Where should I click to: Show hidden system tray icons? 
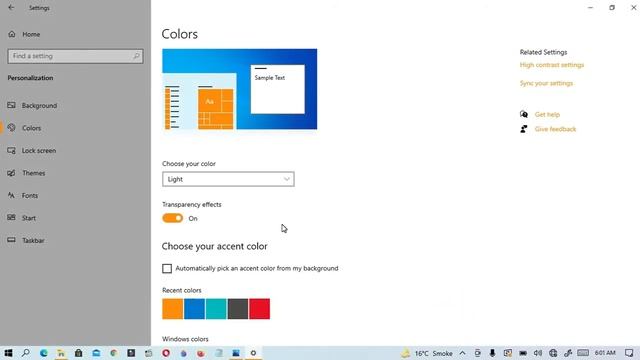coord(462,353)
